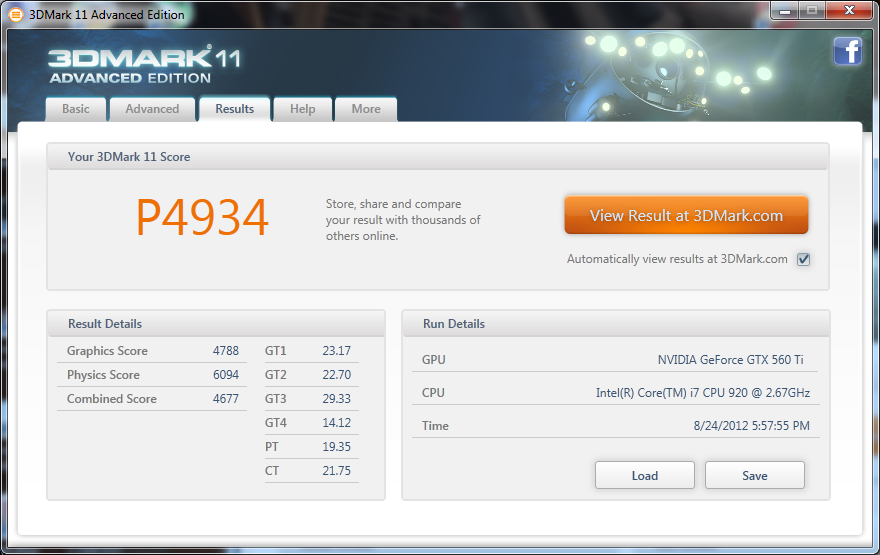The image size is (880, 555).
Task: Select the GT3 result 29.33
Action: point(336,399)
